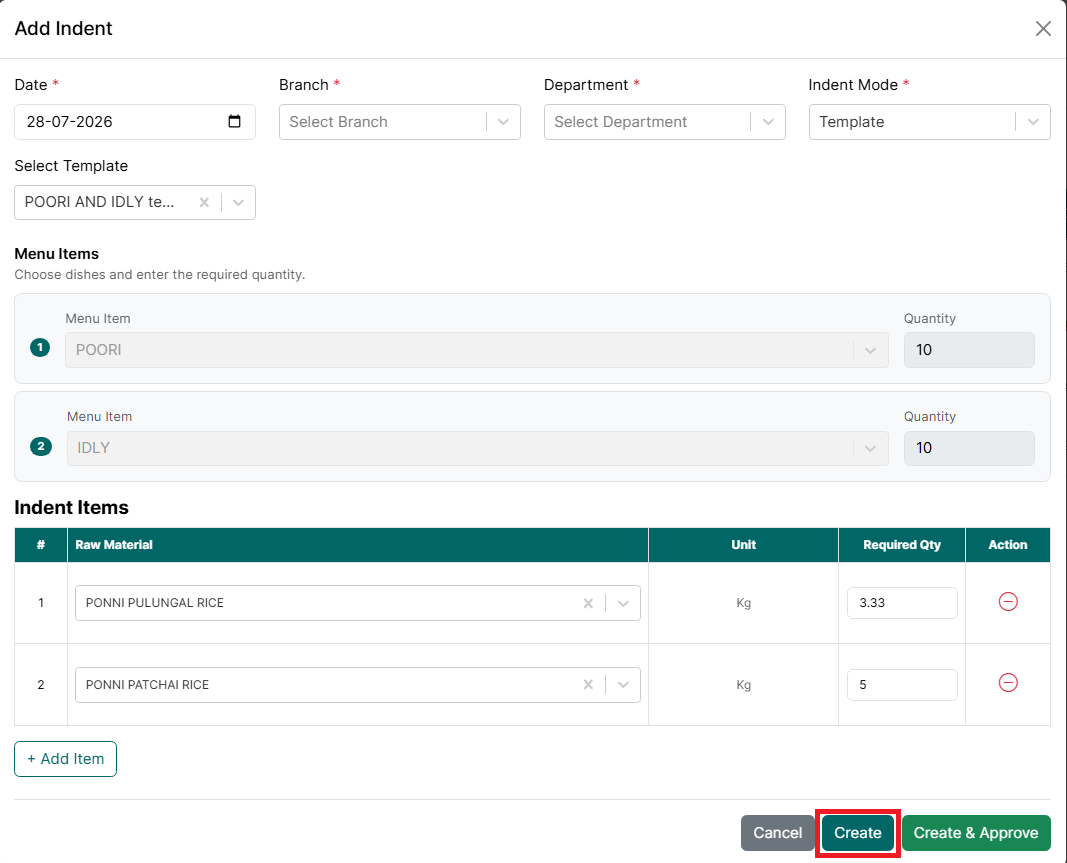Click the Required Qty field showing 5
This screenshot has height=863, width=1067.
[902, 685]
